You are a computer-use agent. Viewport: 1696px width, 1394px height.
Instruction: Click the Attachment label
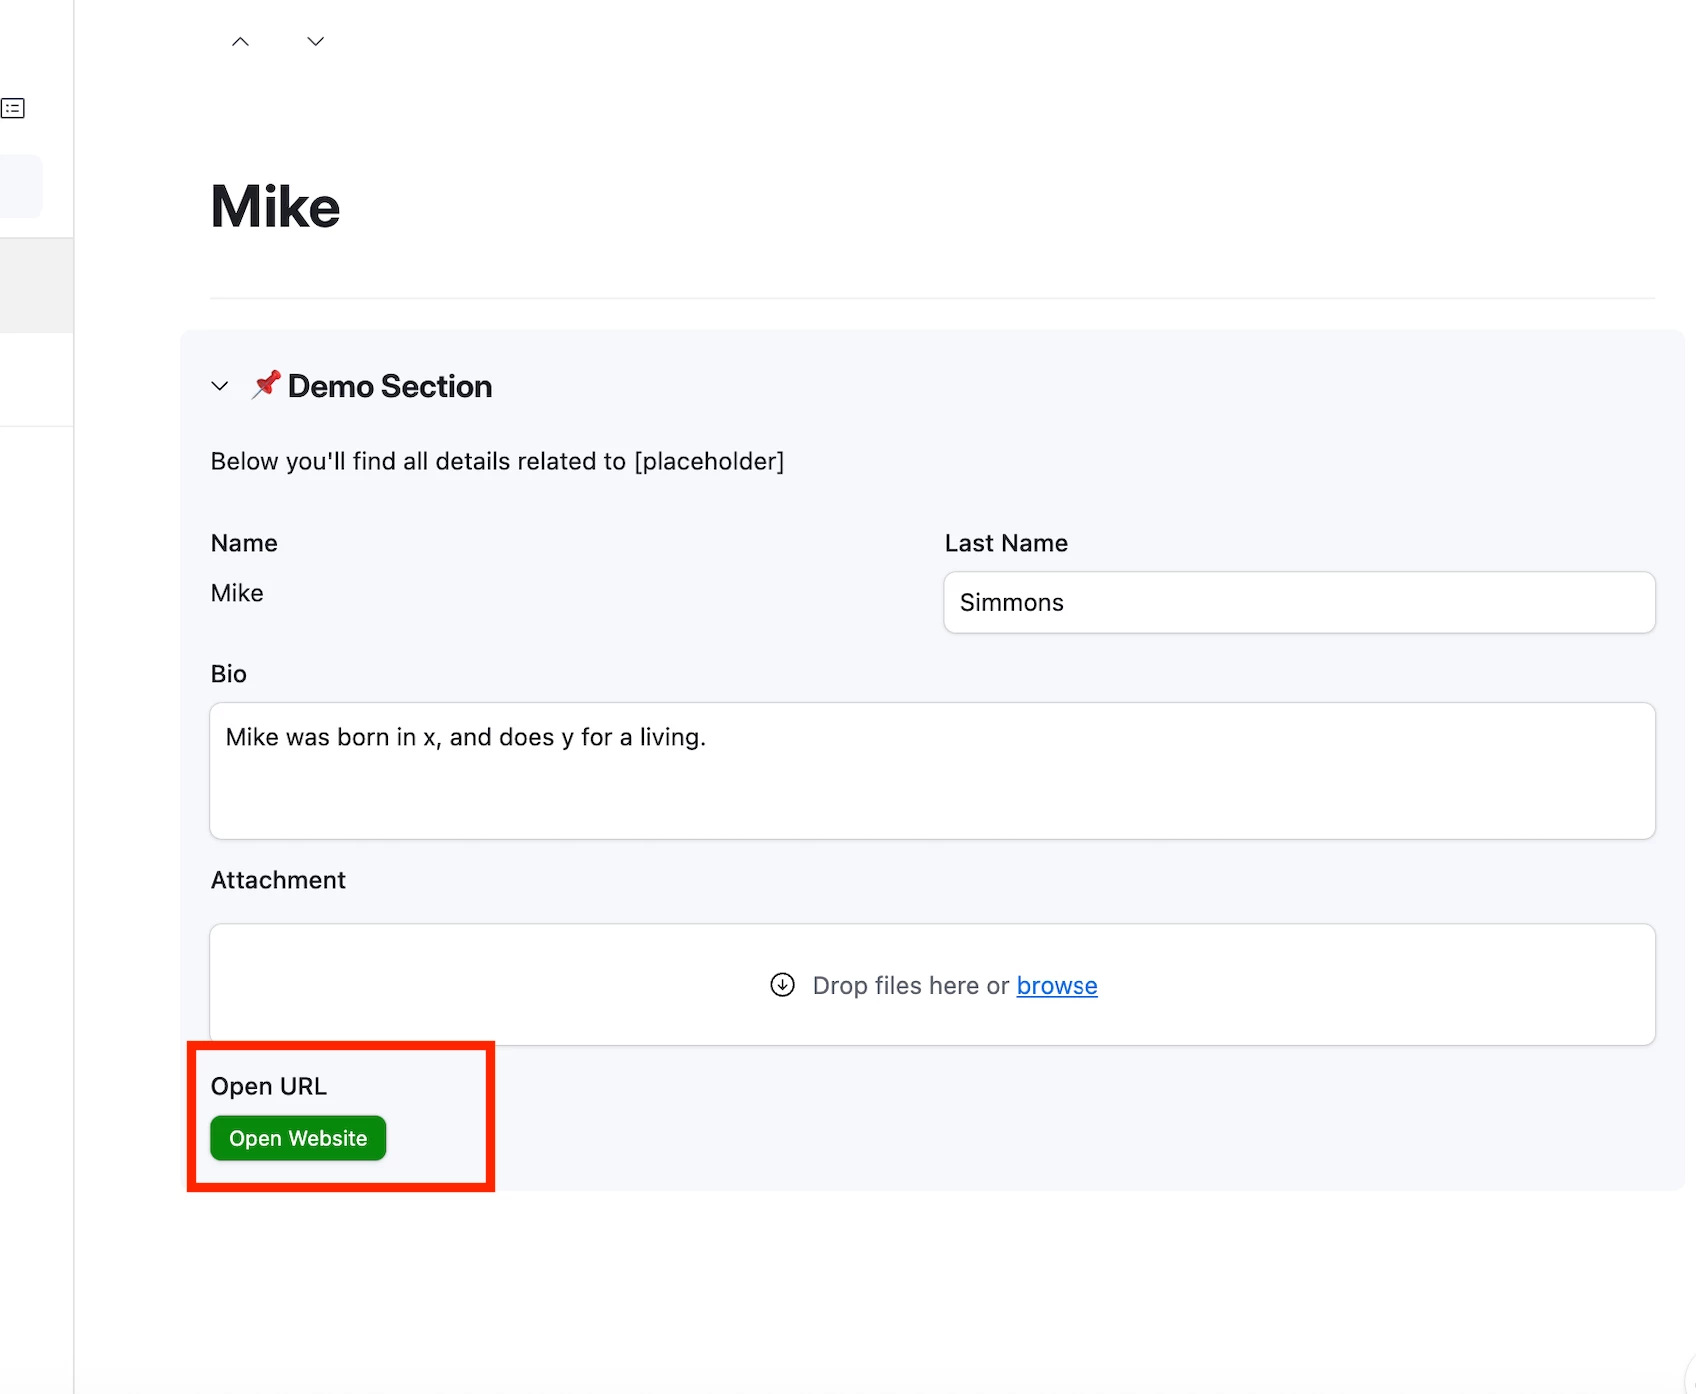278,880
